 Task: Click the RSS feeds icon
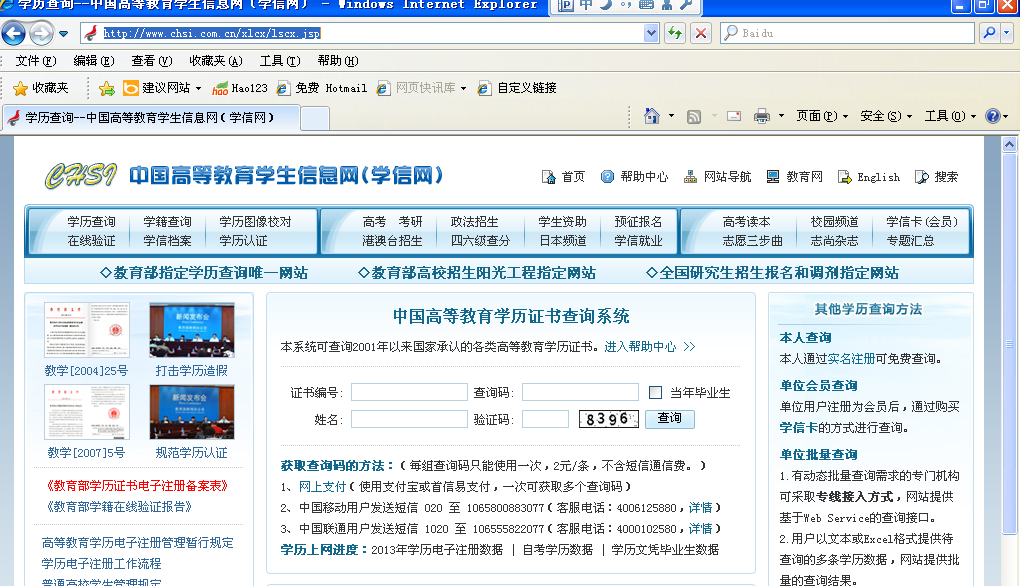point(694,116)
